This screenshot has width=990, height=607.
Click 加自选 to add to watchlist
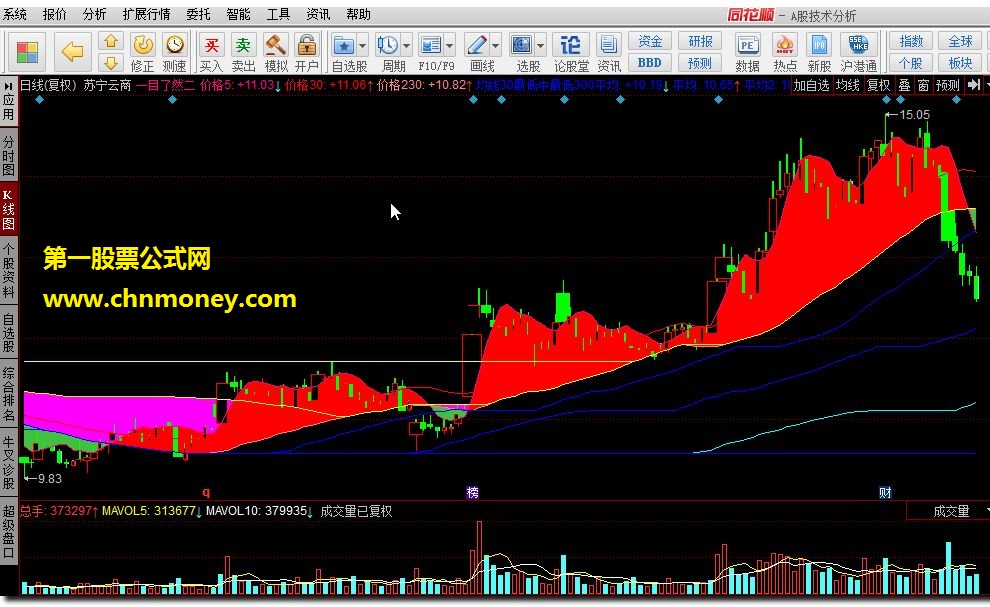coord(811,85)
